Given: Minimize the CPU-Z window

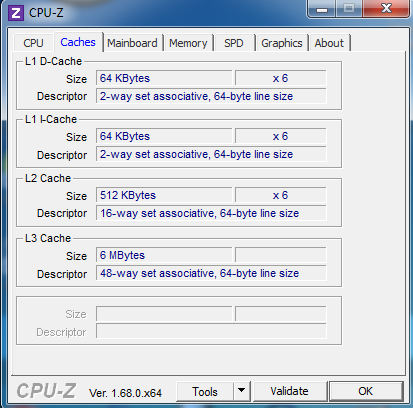Looking at the screenshot, I should tap(322, 9).
